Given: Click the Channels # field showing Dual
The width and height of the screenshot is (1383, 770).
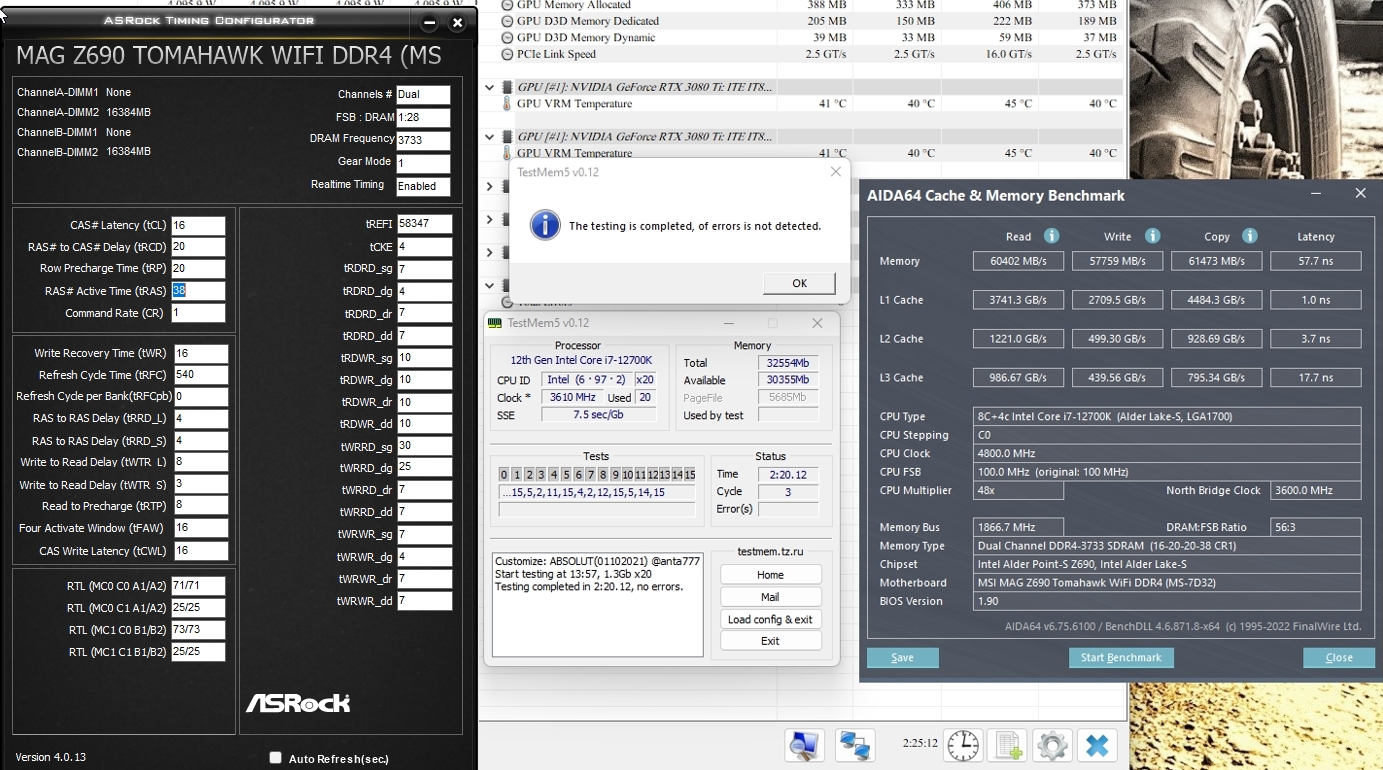Looking at the screenshot, I should [423, 95].
